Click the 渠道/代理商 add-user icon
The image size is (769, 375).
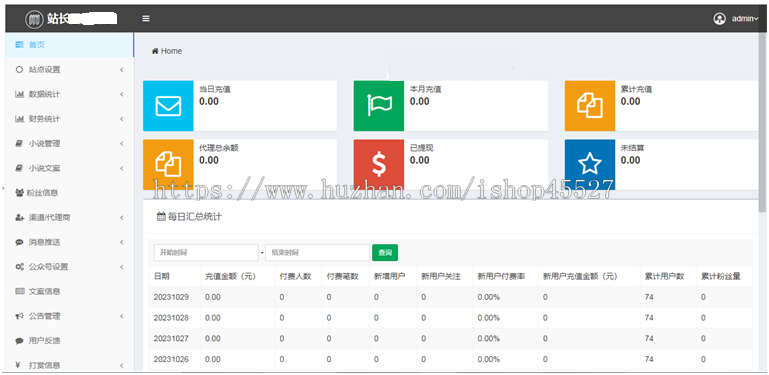pos(20,217)
